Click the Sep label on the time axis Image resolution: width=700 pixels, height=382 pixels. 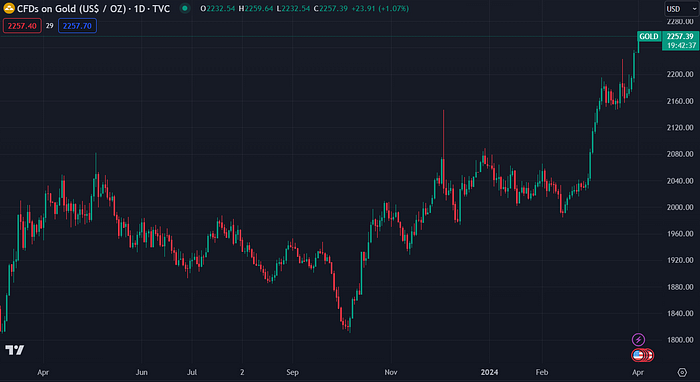[292, 372]
